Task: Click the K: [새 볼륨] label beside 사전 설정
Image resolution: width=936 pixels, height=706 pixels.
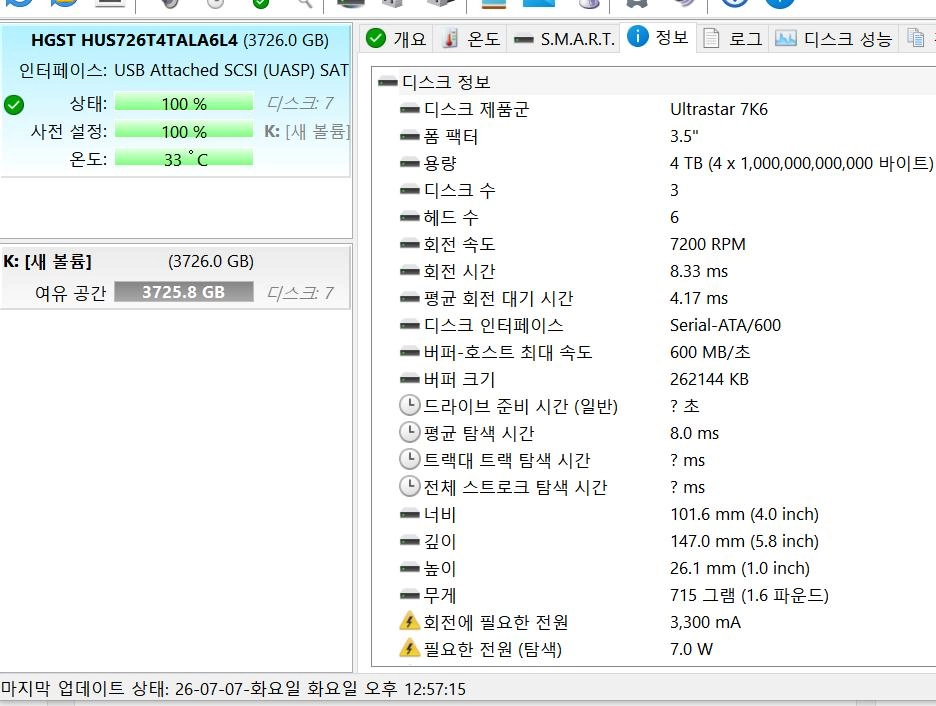Action: [307, 131]
